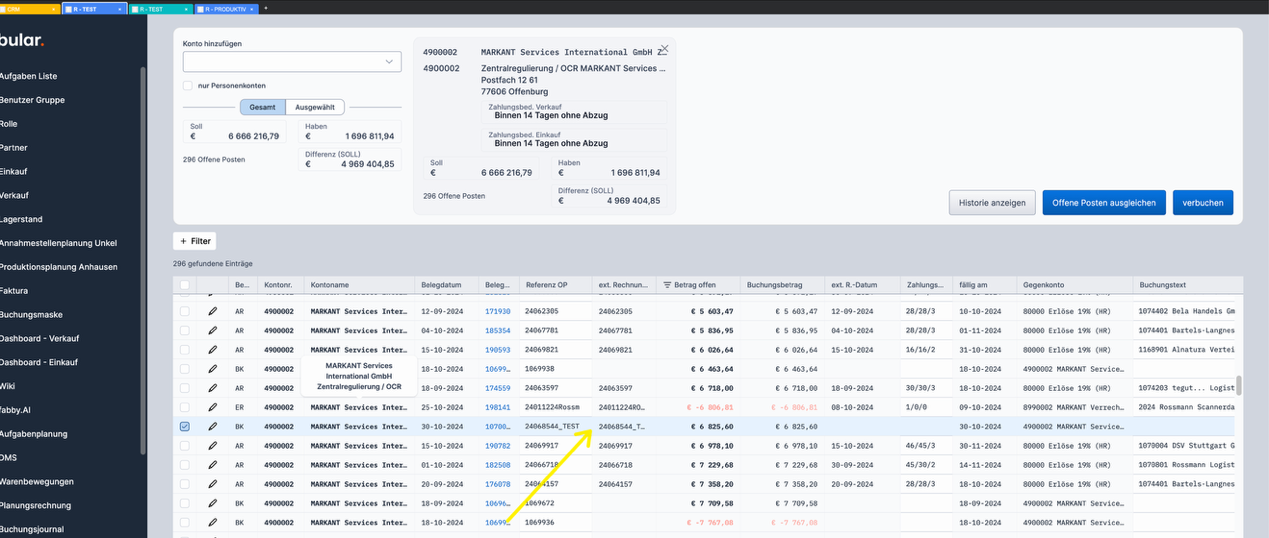Image resolution: width=1269 pixels, height=538 pixels.
Task: Close the R - PRODUKTIV tab
Action: point(251,8)
